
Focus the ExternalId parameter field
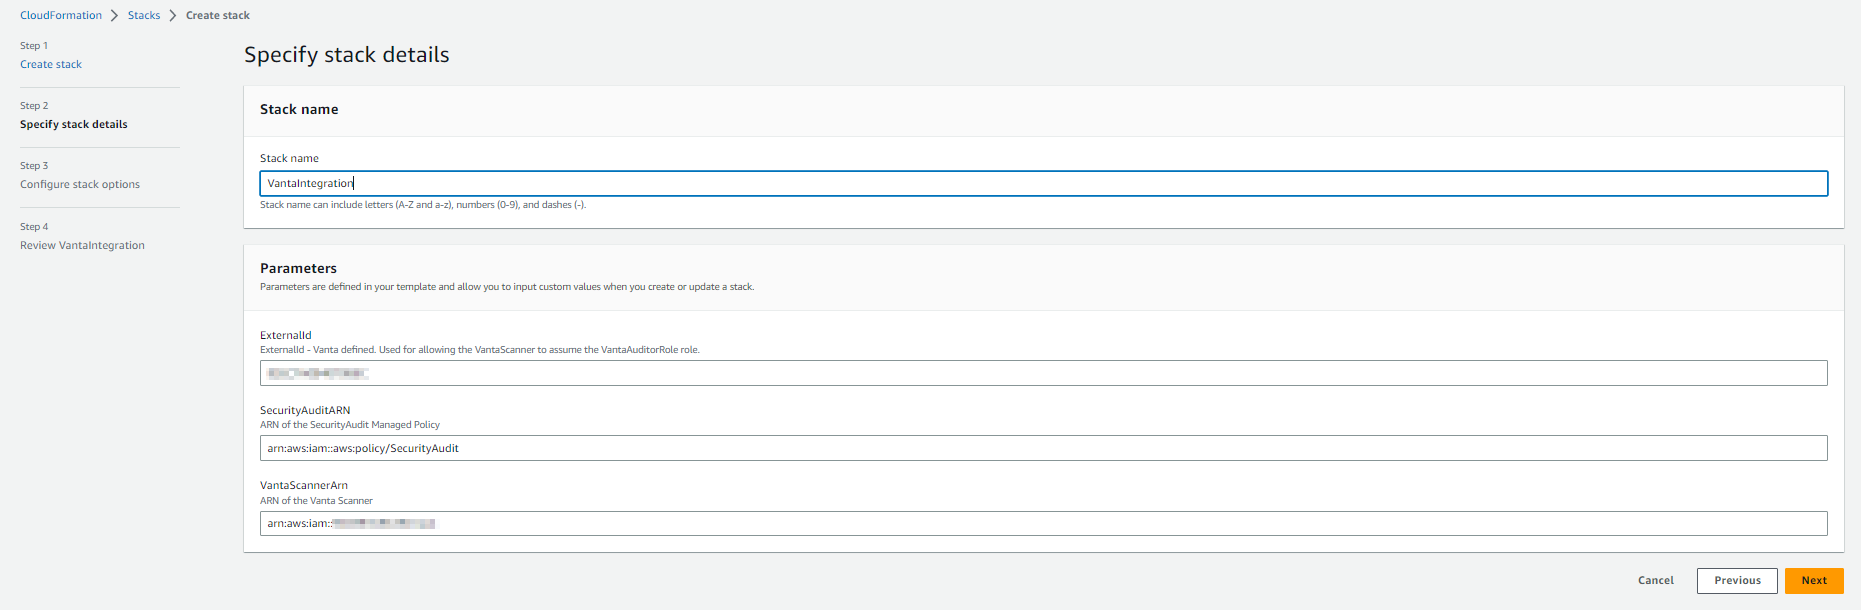(x=1044, y=373)
